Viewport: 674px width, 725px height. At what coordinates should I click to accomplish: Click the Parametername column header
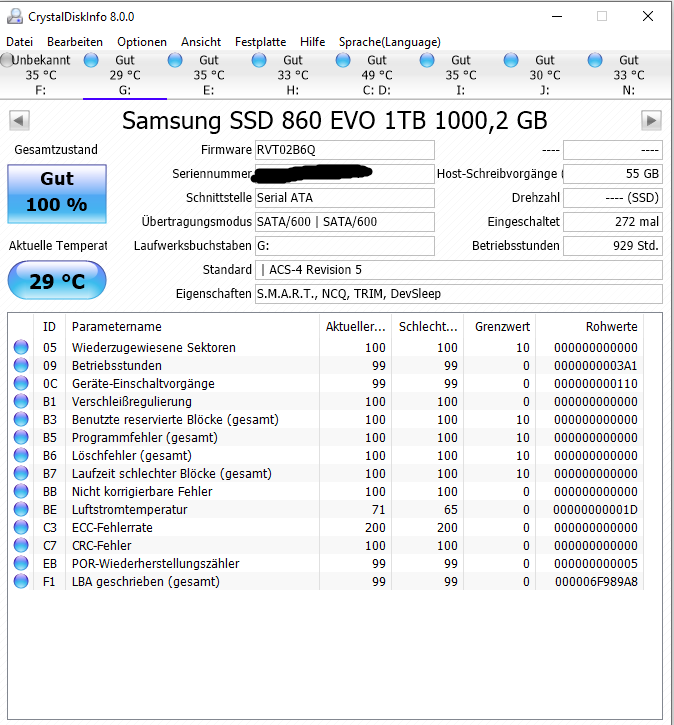point(192,327)
